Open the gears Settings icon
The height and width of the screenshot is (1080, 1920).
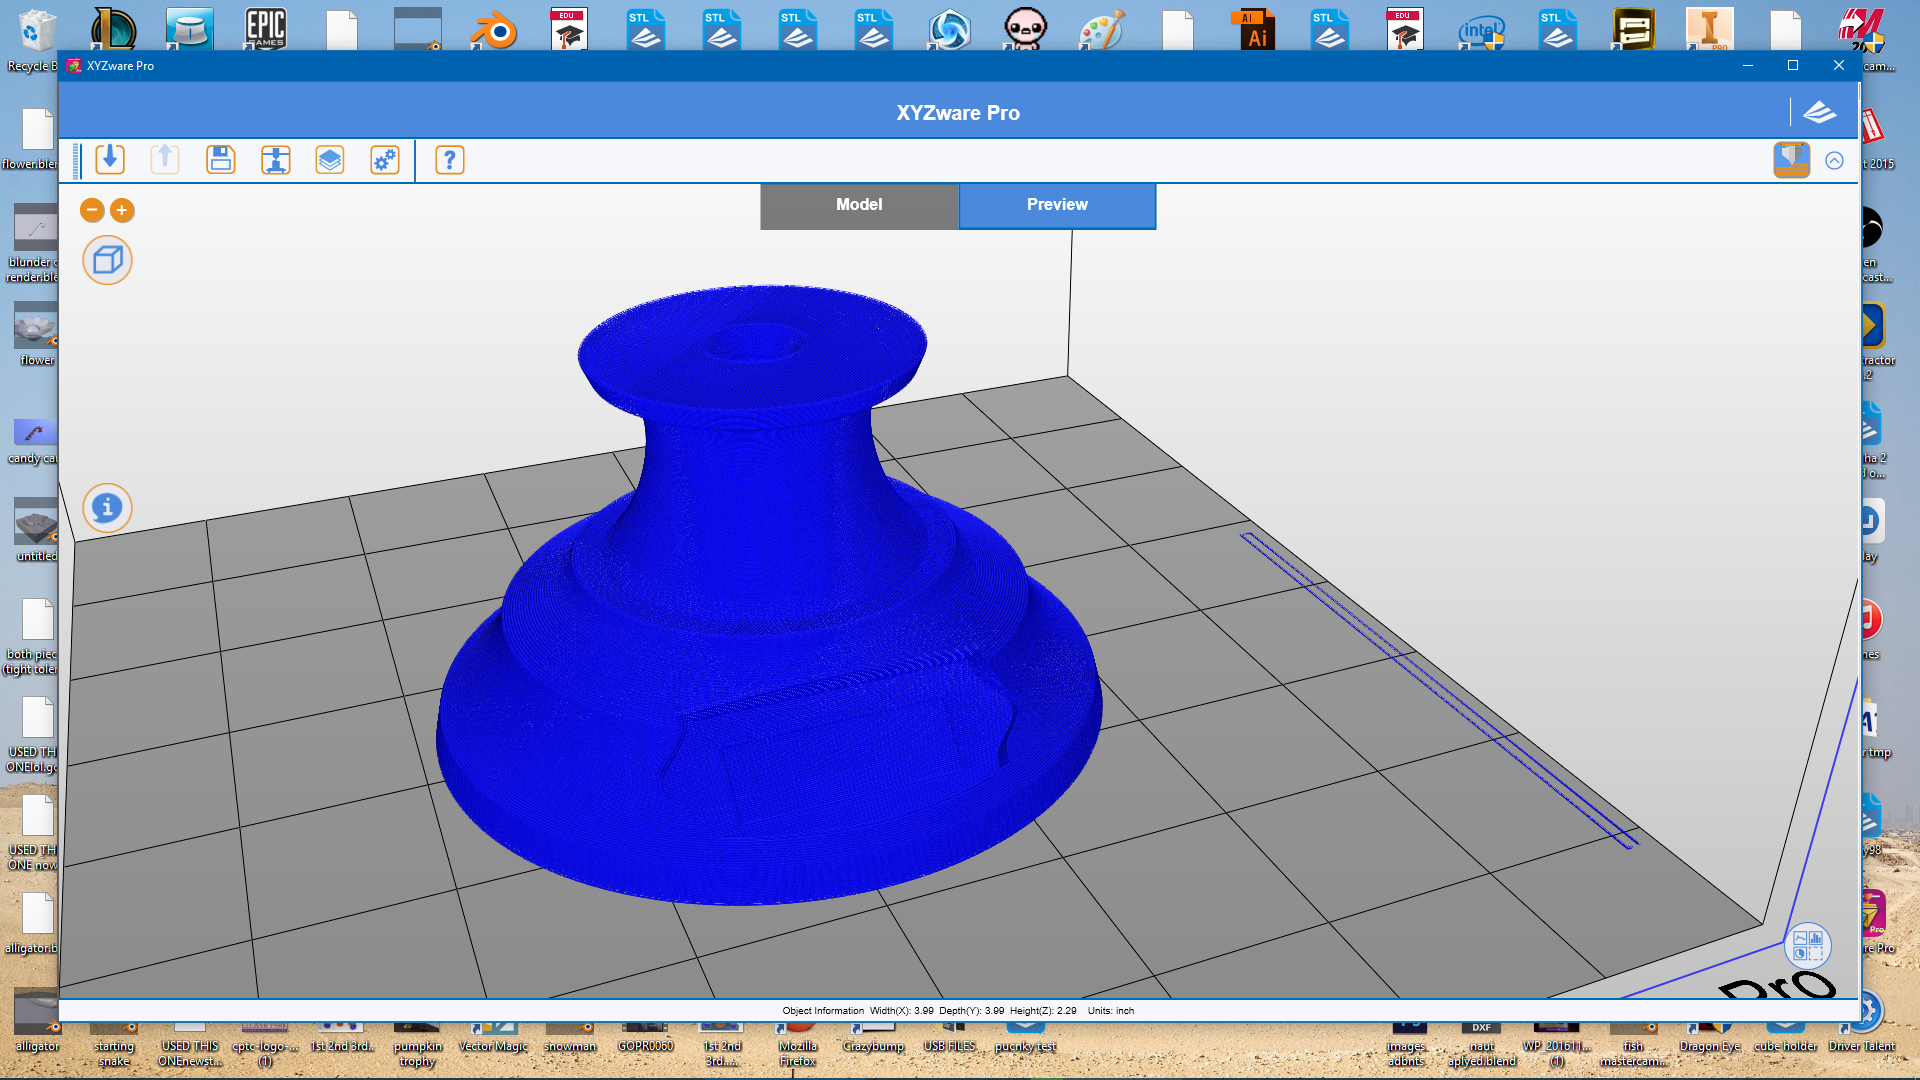[x=385, y=160]
